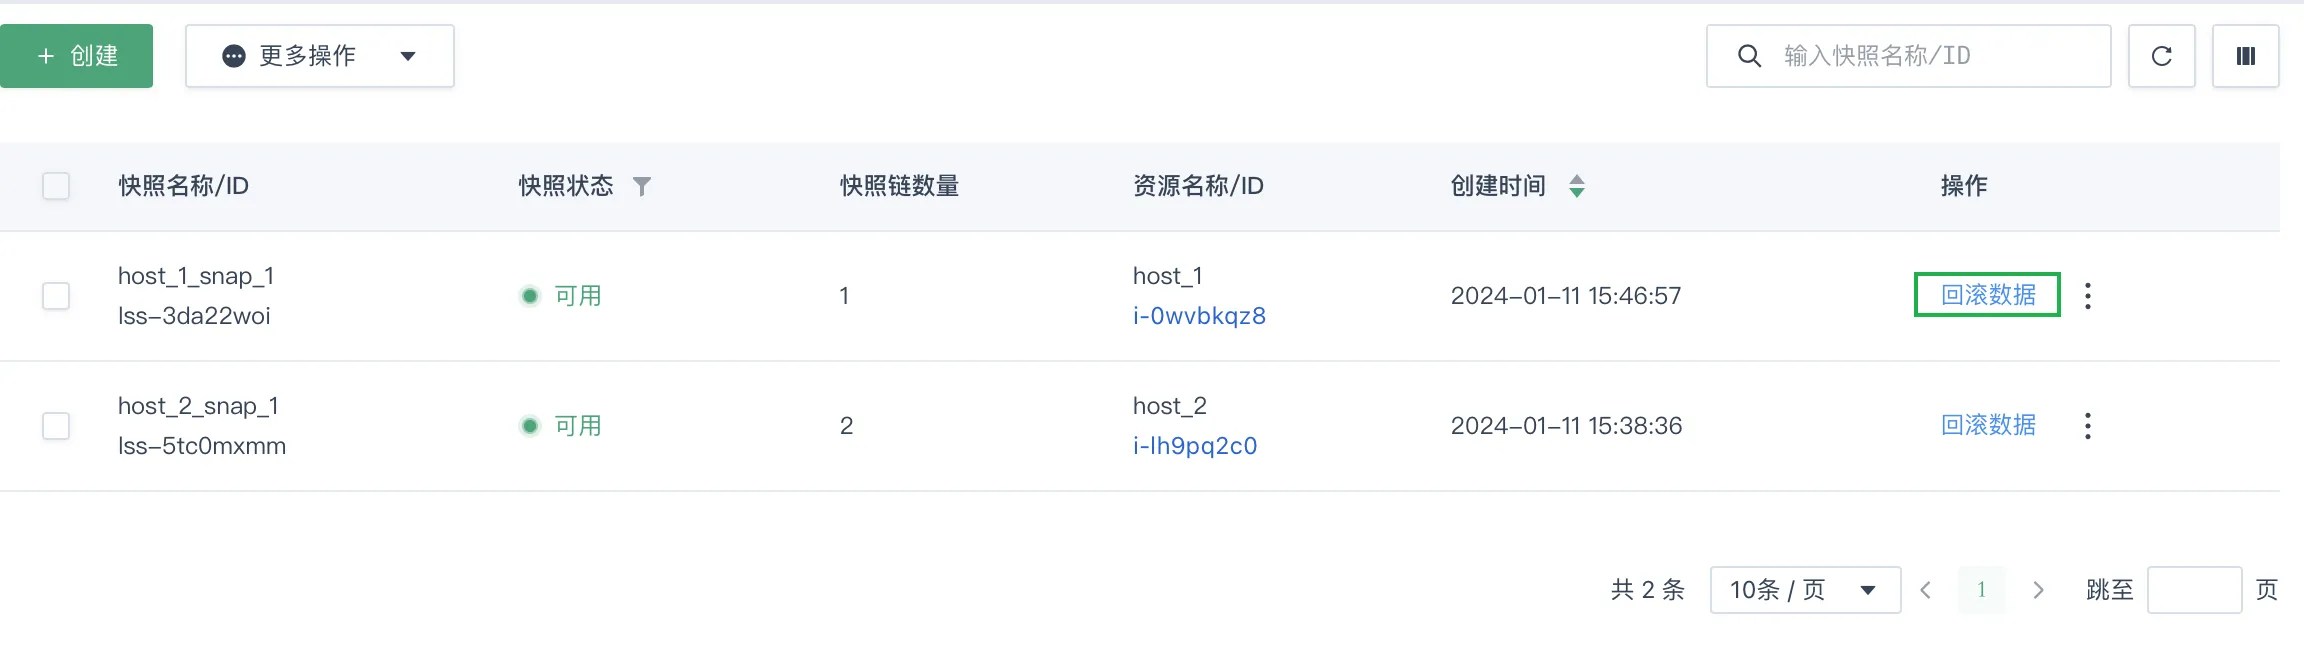2304x654 pixels.
Task: Open the column settings icon
Action: pyautogui.click(x=2245, y=56)
